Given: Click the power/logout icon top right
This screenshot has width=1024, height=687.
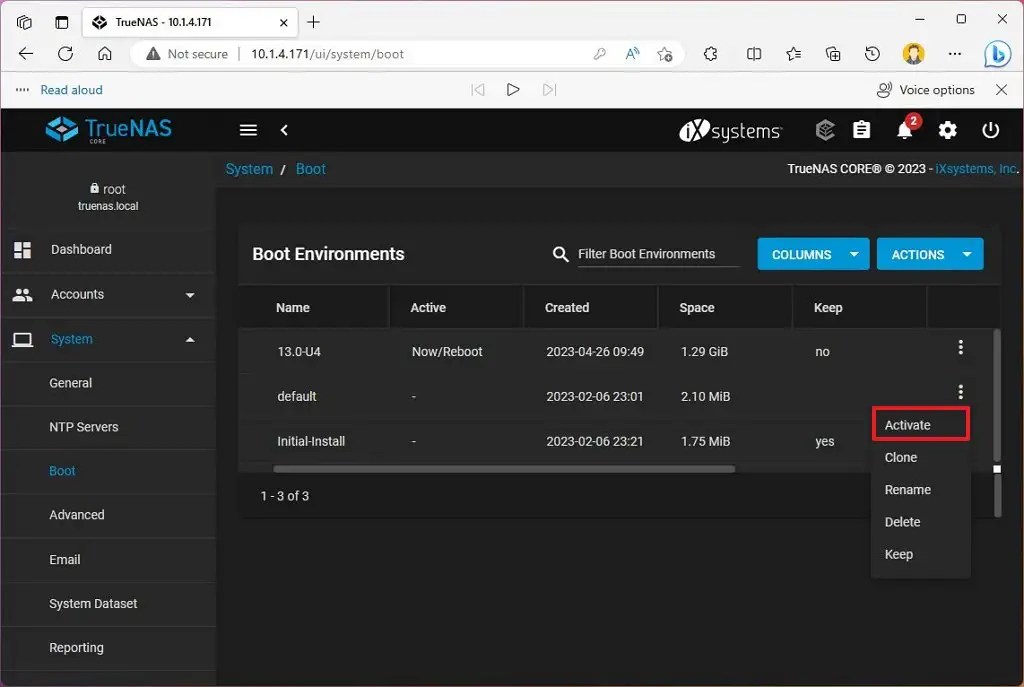Looking at the screenshot, I should 990,130.
